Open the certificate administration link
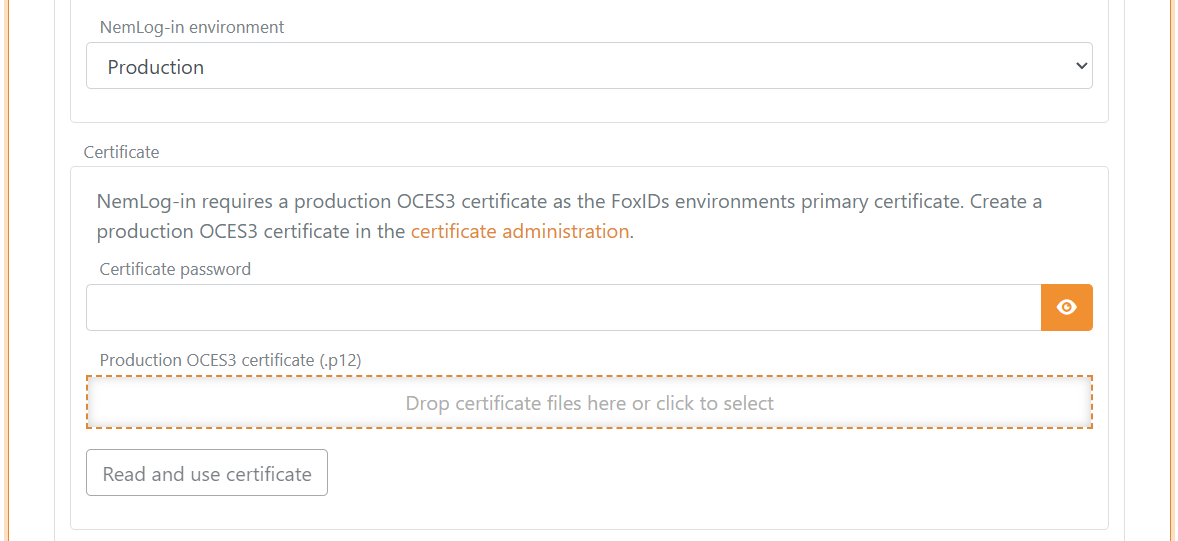 [519, 231]
